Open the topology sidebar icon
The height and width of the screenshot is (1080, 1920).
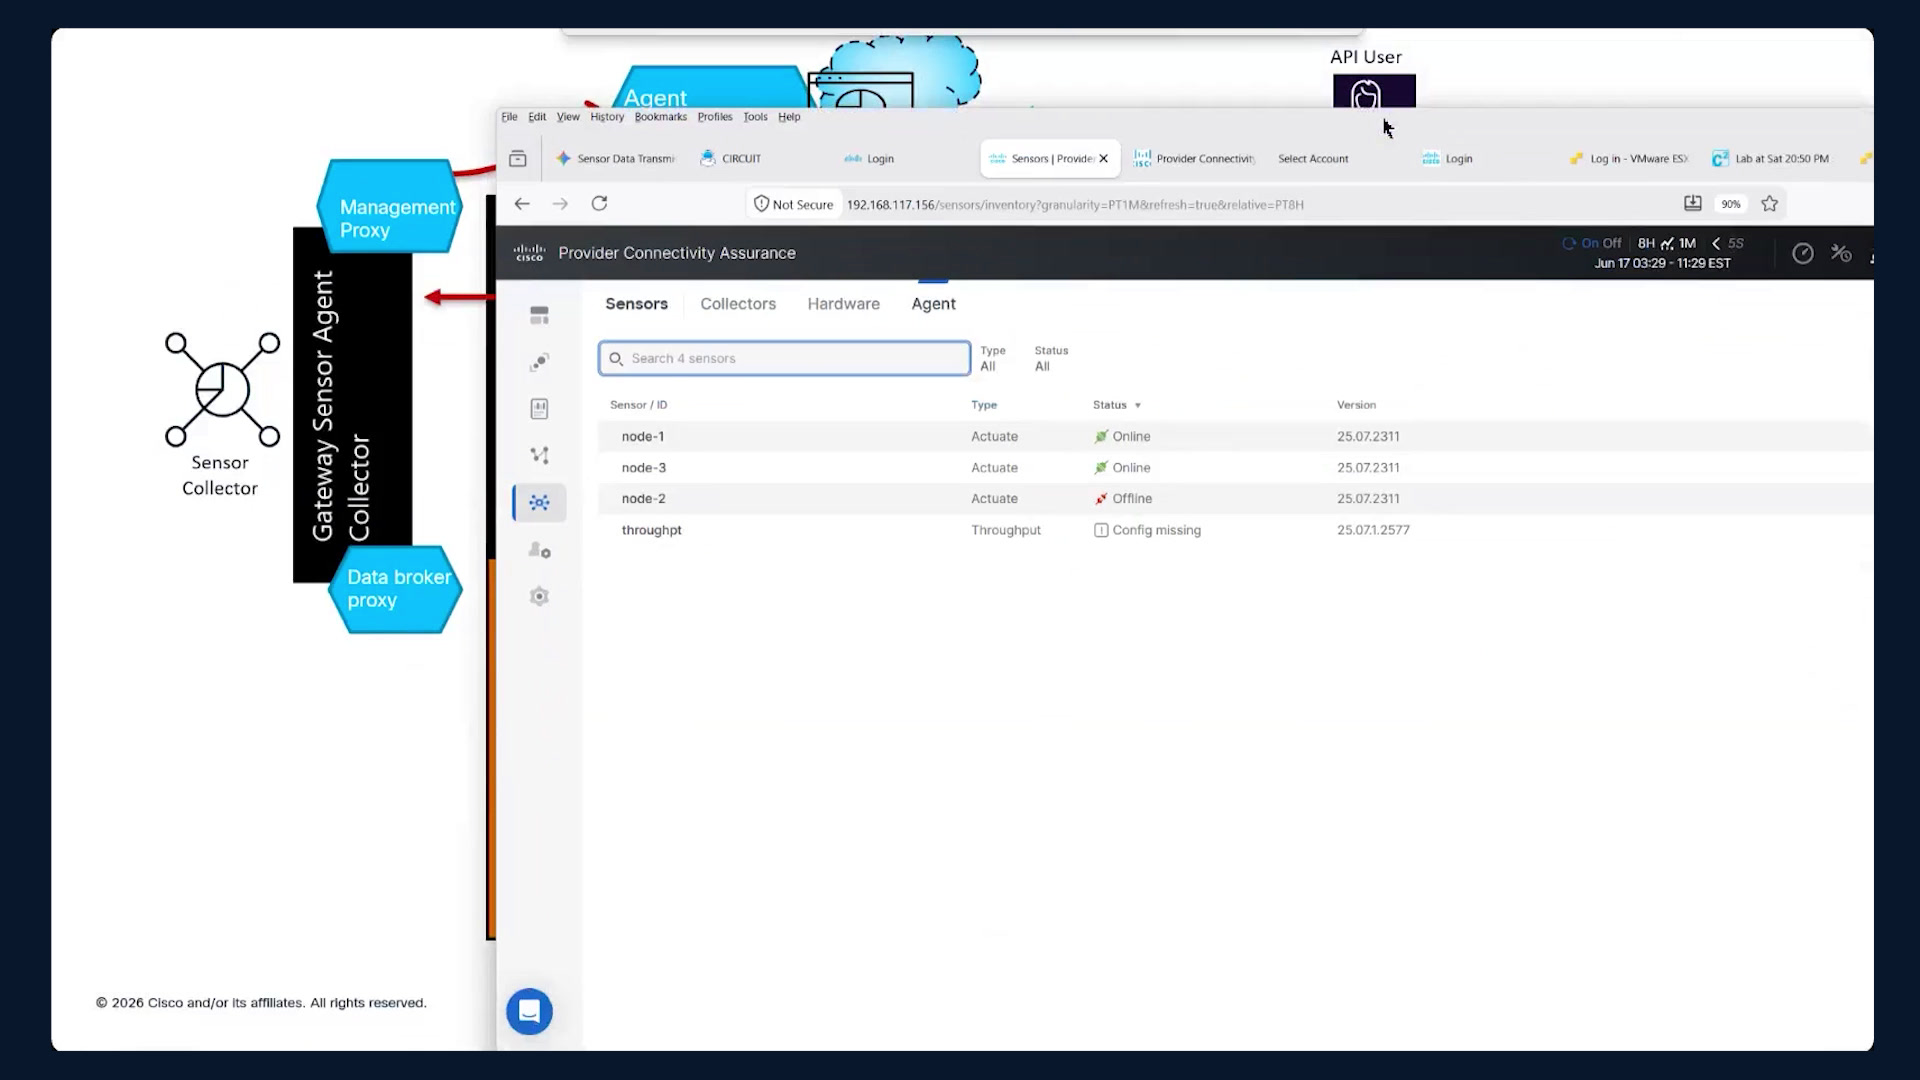539,455
